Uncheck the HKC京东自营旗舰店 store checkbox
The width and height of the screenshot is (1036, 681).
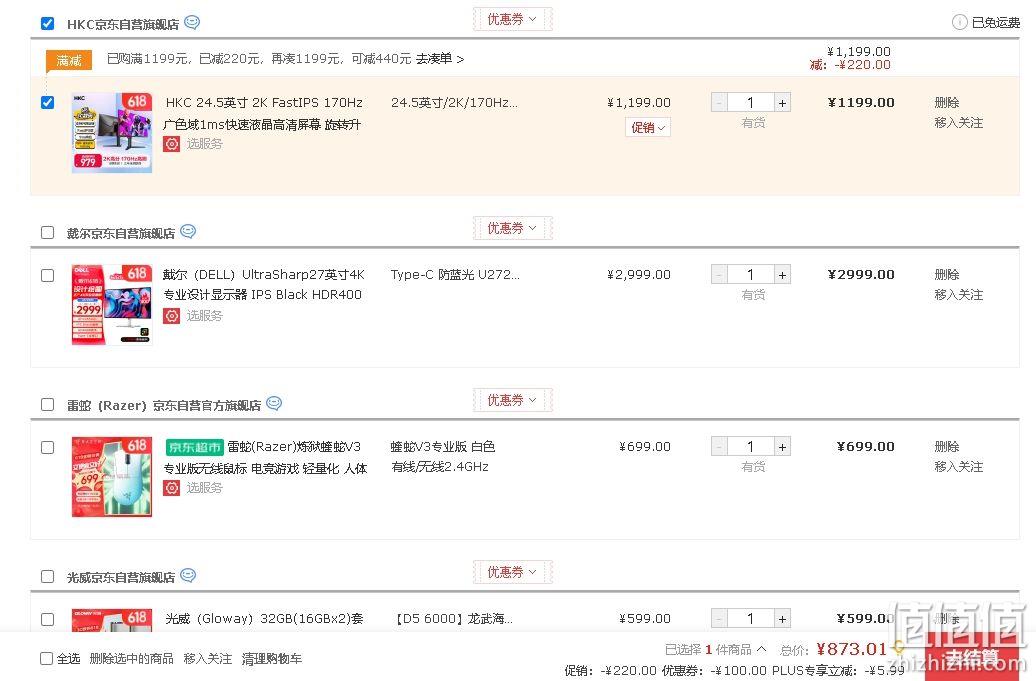coord(48,24)
